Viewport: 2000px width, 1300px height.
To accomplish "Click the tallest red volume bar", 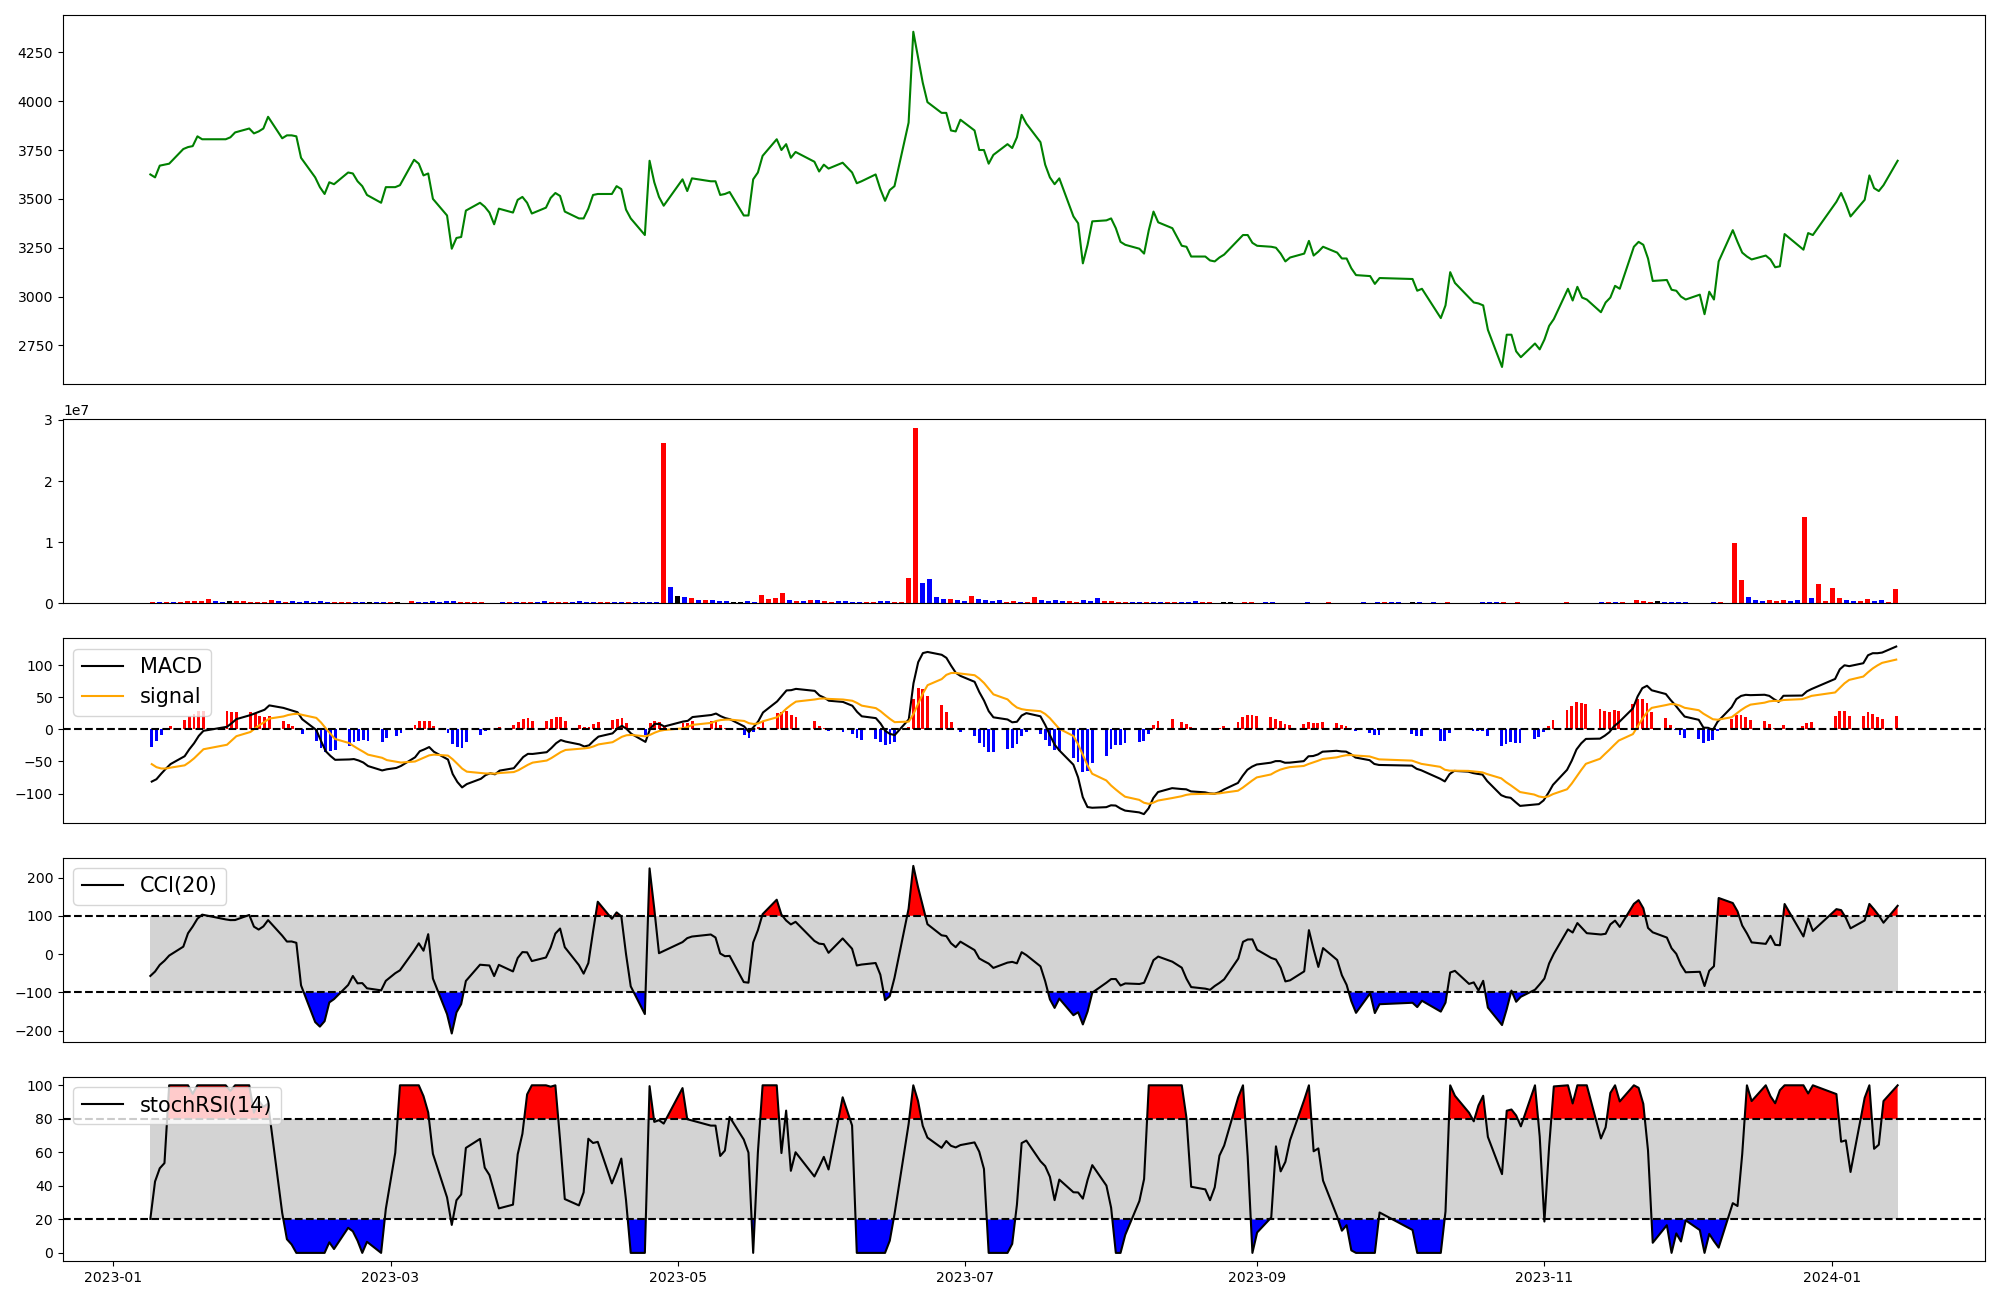I will click(915, 516).
